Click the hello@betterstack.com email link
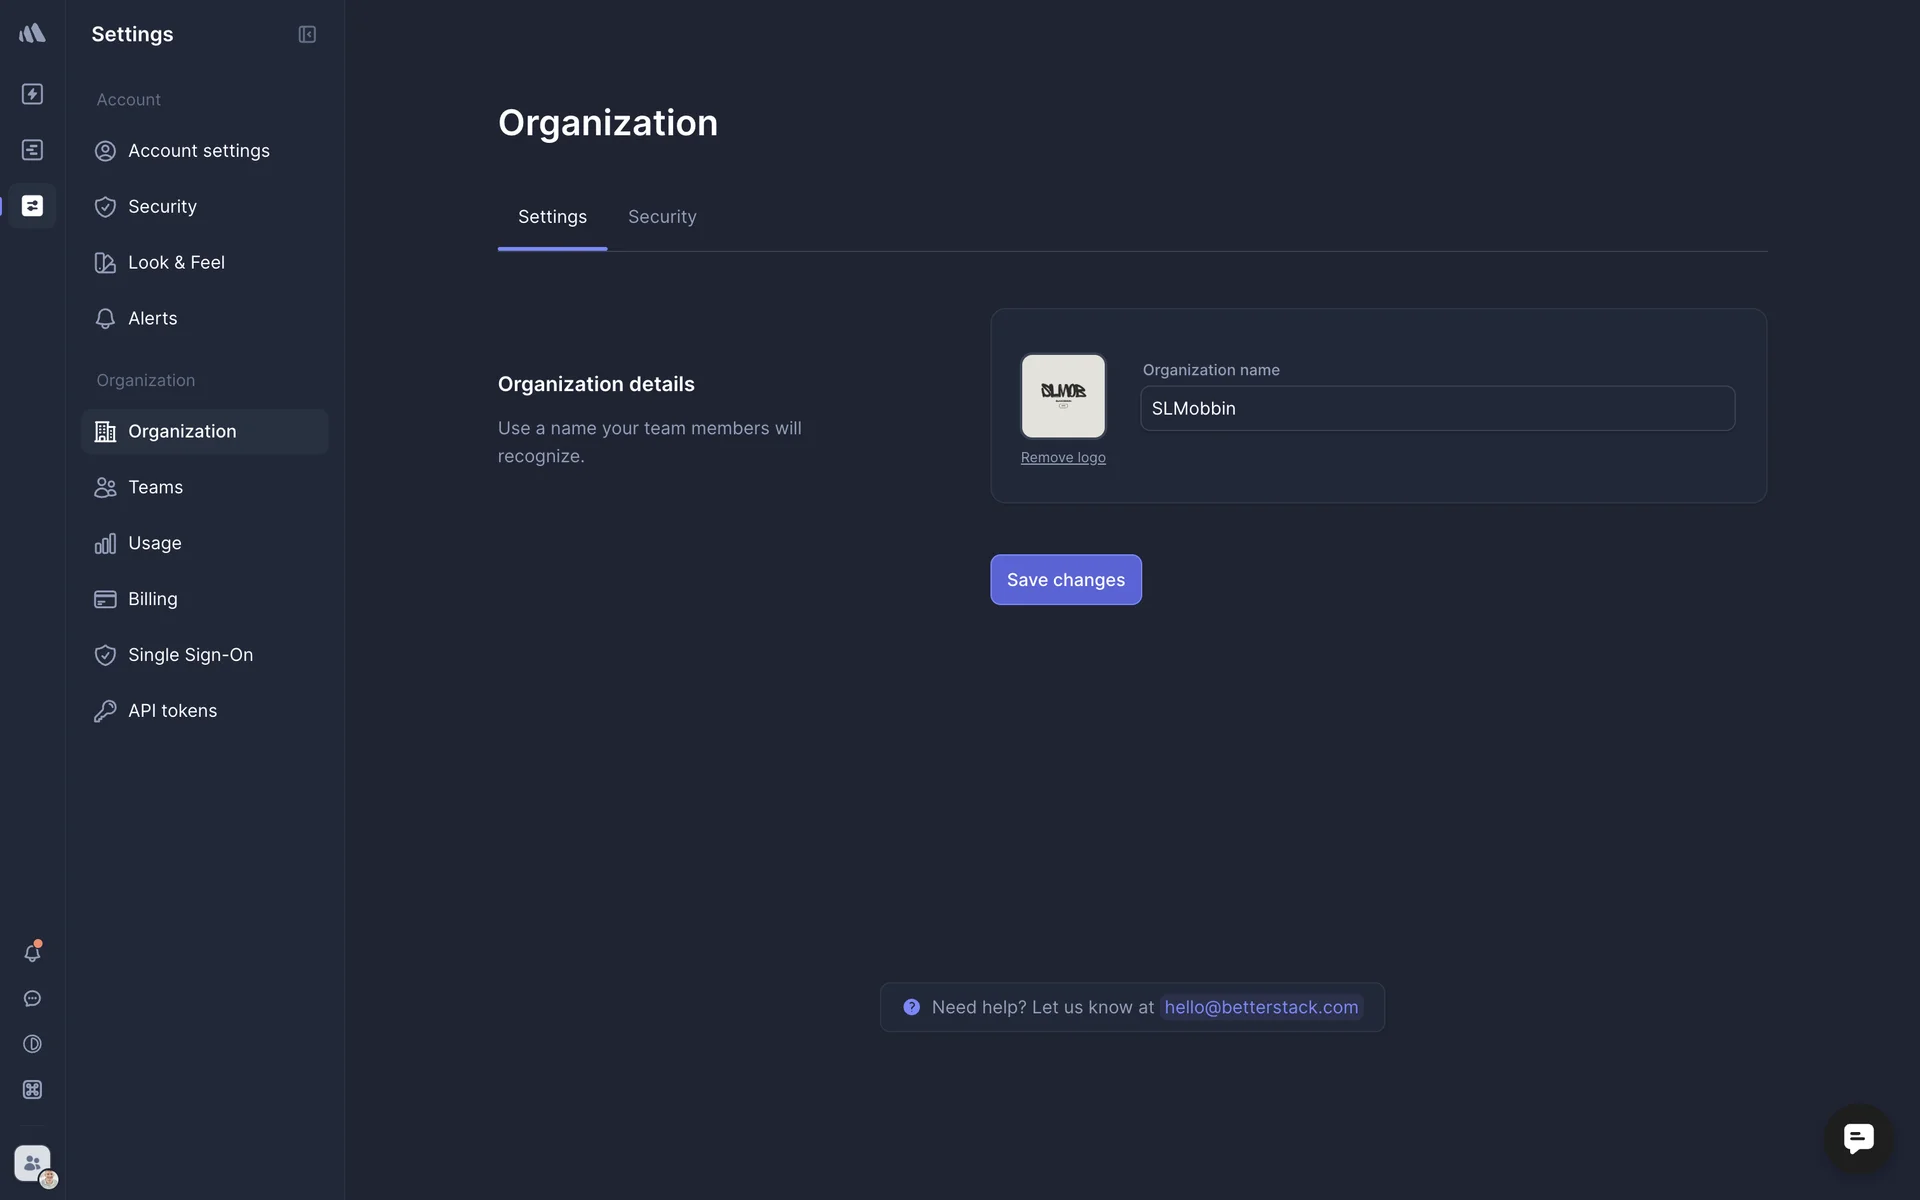 (1261, 1008)
